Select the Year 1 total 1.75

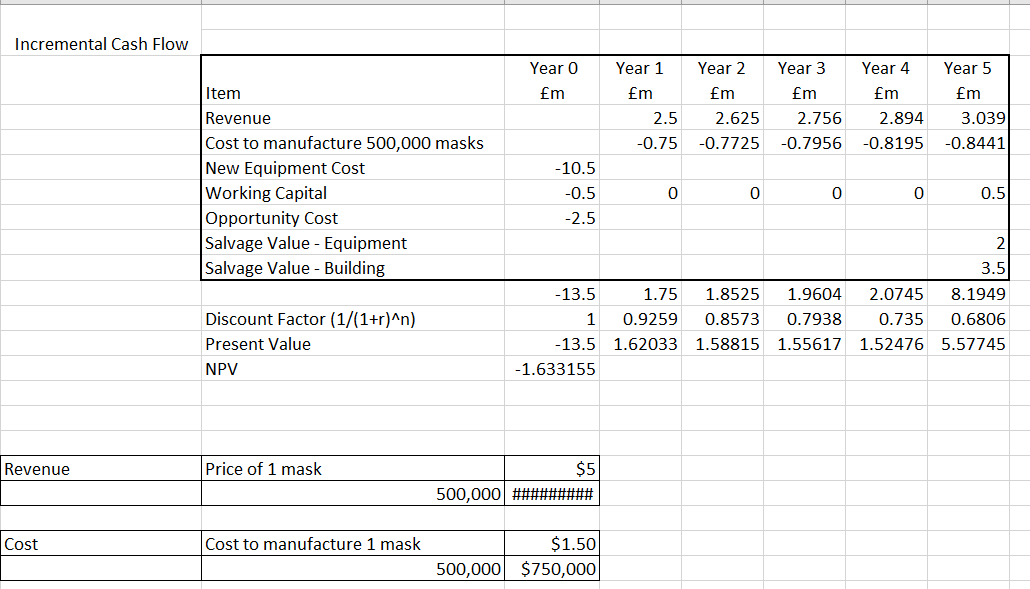pyautogui.click(x=640, y=294)
